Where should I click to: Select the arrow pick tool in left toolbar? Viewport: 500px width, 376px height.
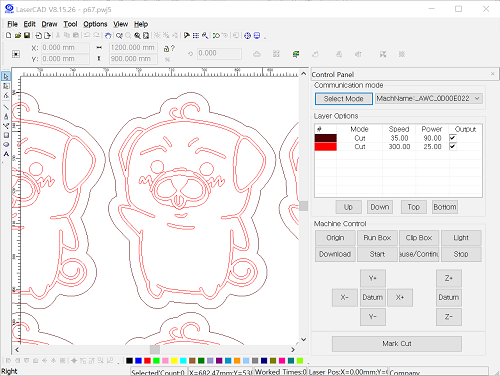[6, 77]
